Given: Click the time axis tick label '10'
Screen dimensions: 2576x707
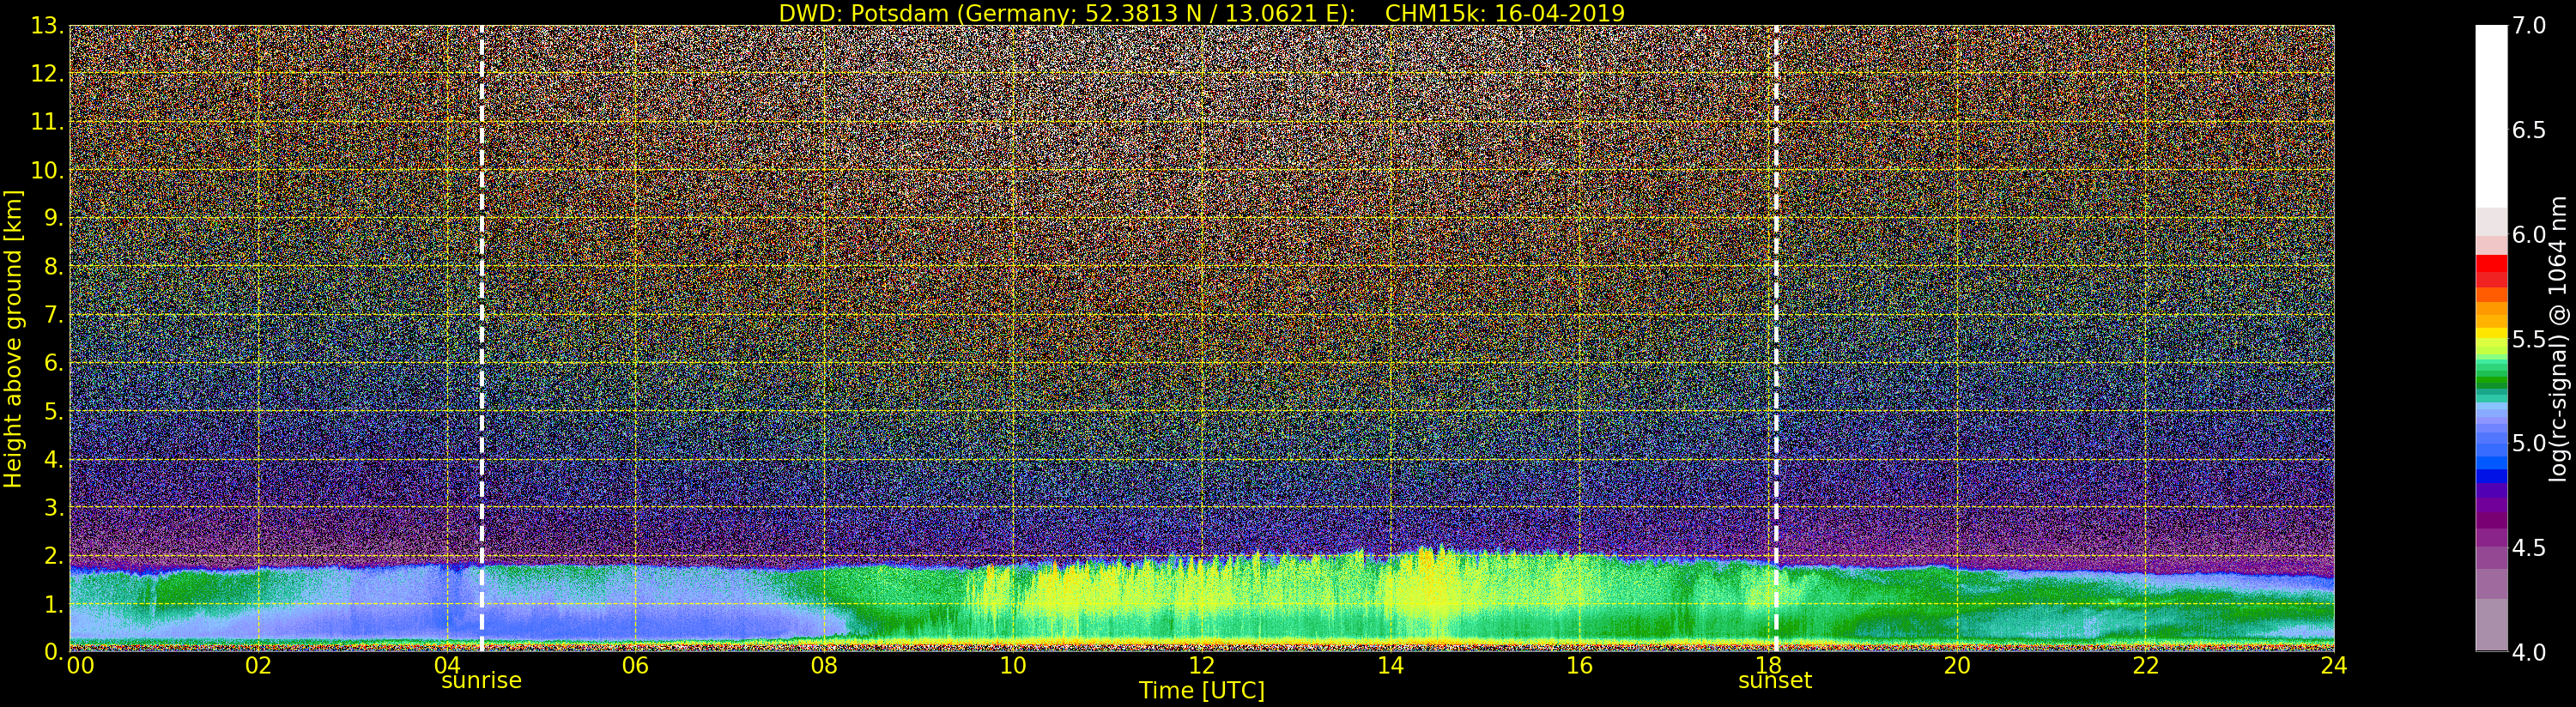Looking at the screenshot, I should 1013,666.
